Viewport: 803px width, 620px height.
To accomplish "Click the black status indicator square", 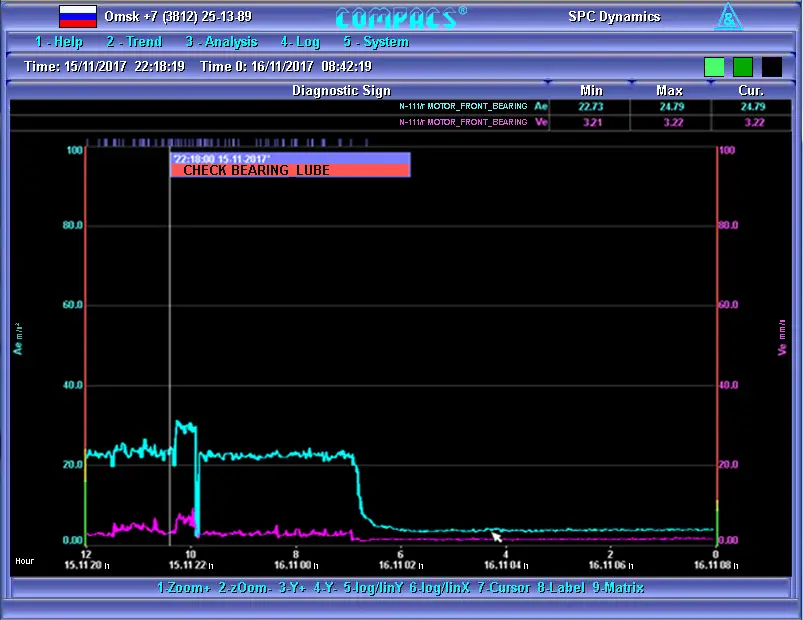I will click(772, 67).
